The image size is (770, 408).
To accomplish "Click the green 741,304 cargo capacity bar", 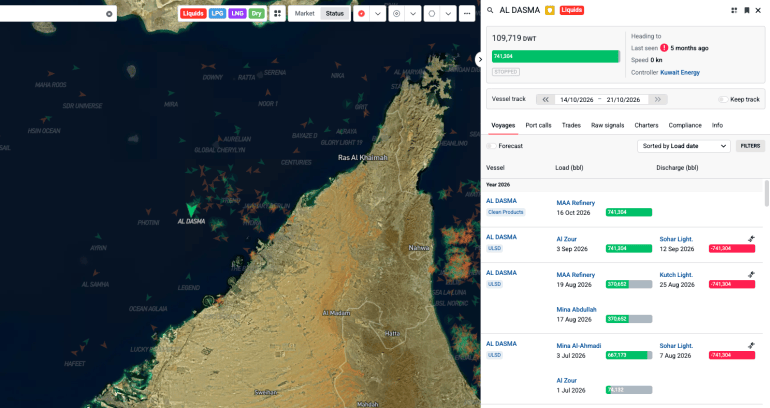I will point(555,56).
